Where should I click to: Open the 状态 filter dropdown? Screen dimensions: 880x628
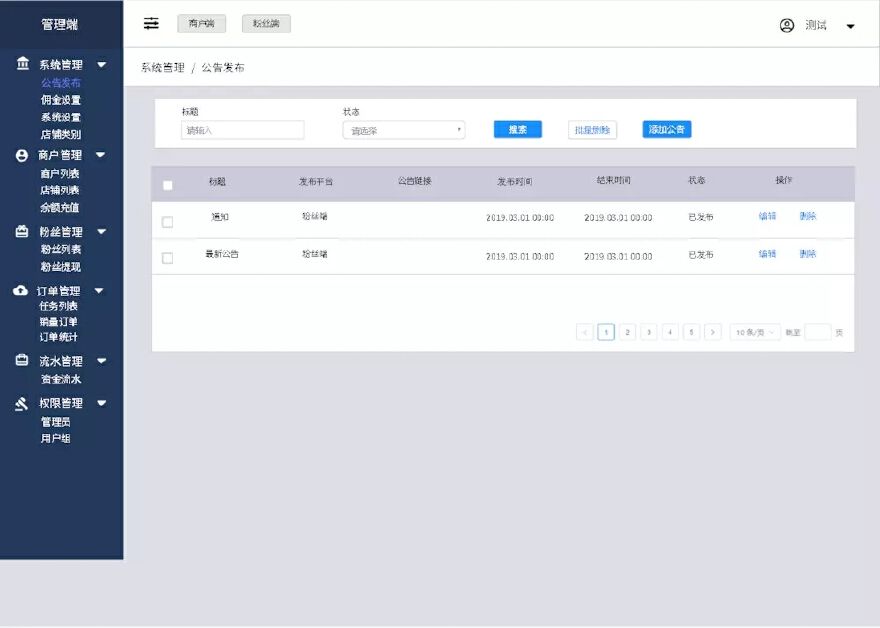tap(404, 129)
